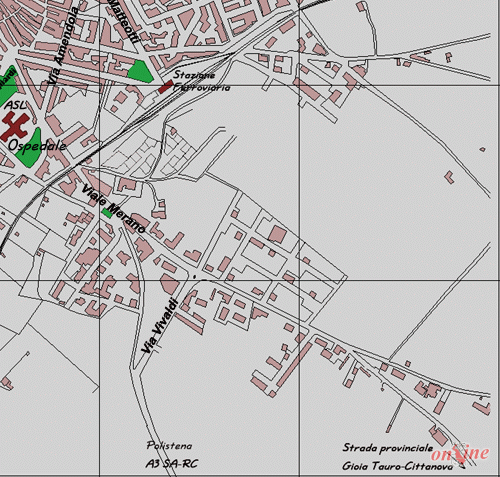The width and height of the screenshot is (500, 477).
Task: Click the Stazione Ferroviaria label
Action: pos(201,81)
